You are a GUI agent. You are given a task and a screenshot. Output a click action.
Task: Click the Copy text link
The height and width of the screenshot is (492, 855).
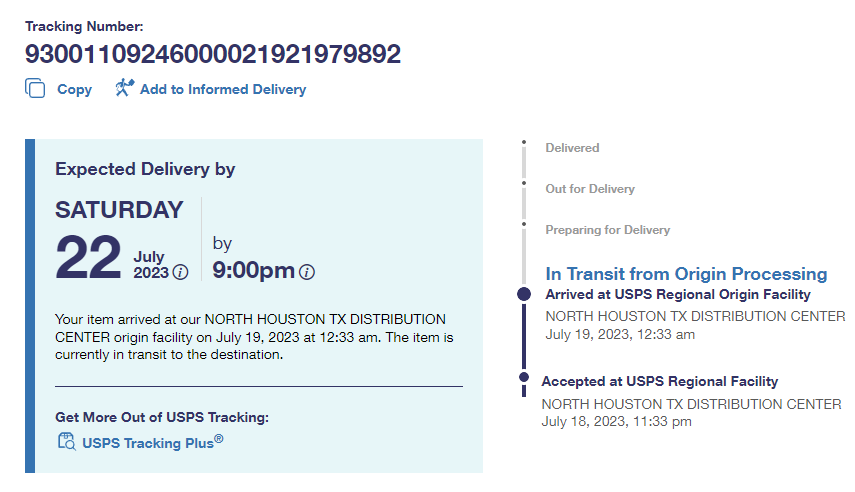tap(74, 89)
